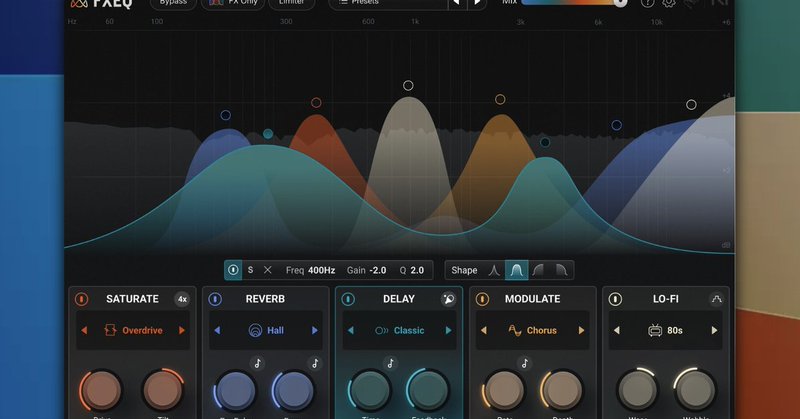Select the red-orange EQ node near 300 Hz
The width and height of the screenshot is (800, 419).
pyautogui.click(x=316, y=103)
